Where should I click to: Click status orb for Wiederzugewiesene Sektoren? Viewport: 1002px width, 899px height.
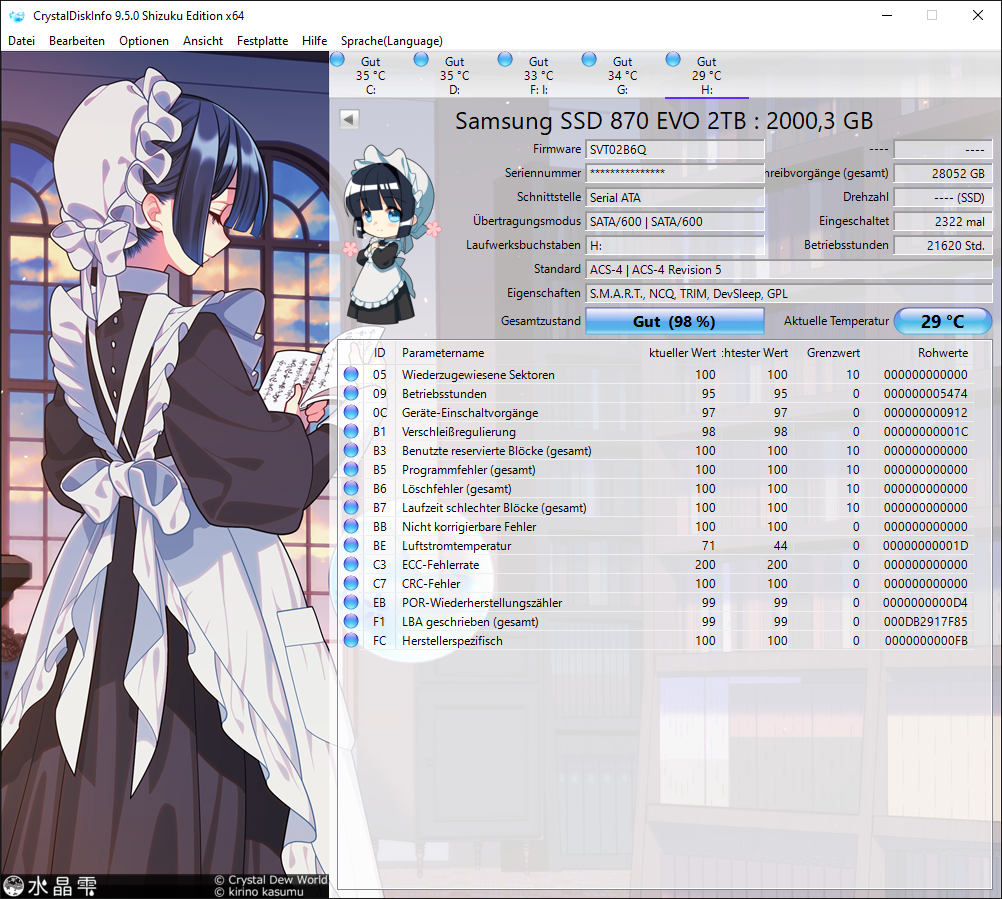(x=351, y=374)
